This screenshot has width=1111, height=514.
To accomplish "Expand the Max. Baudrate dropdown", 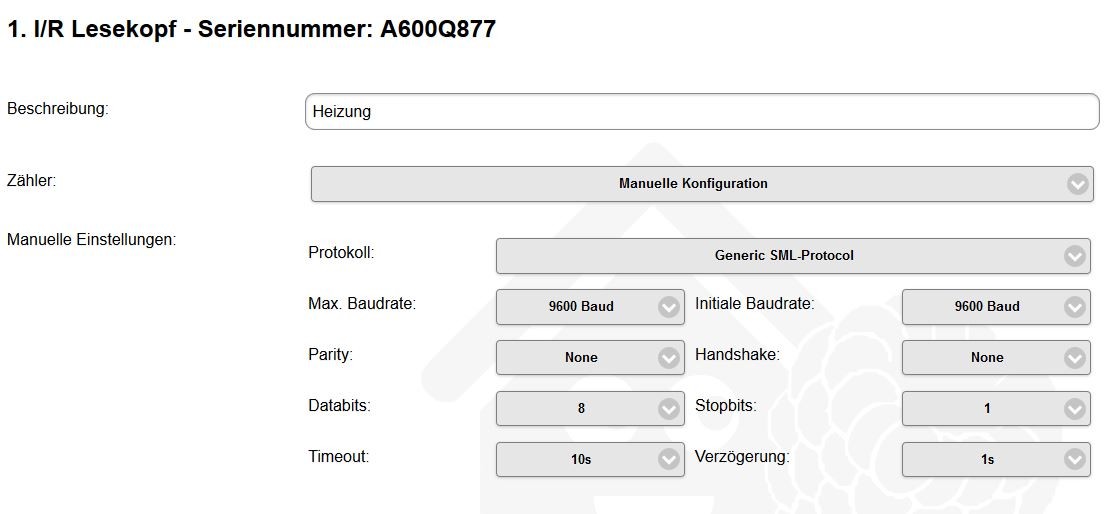I will 580,307.
